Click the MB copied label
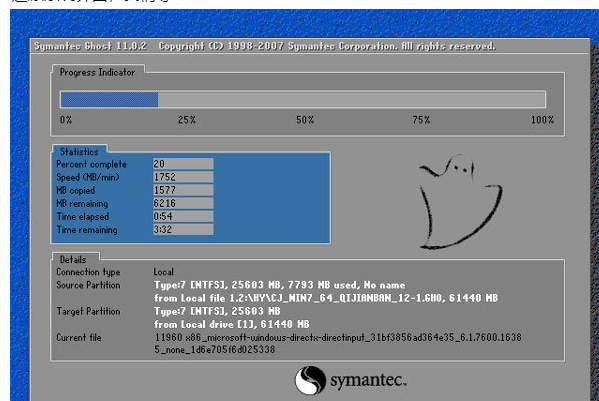Image resolution: width=599 pixels, height=401 pixels. point(76,190)
